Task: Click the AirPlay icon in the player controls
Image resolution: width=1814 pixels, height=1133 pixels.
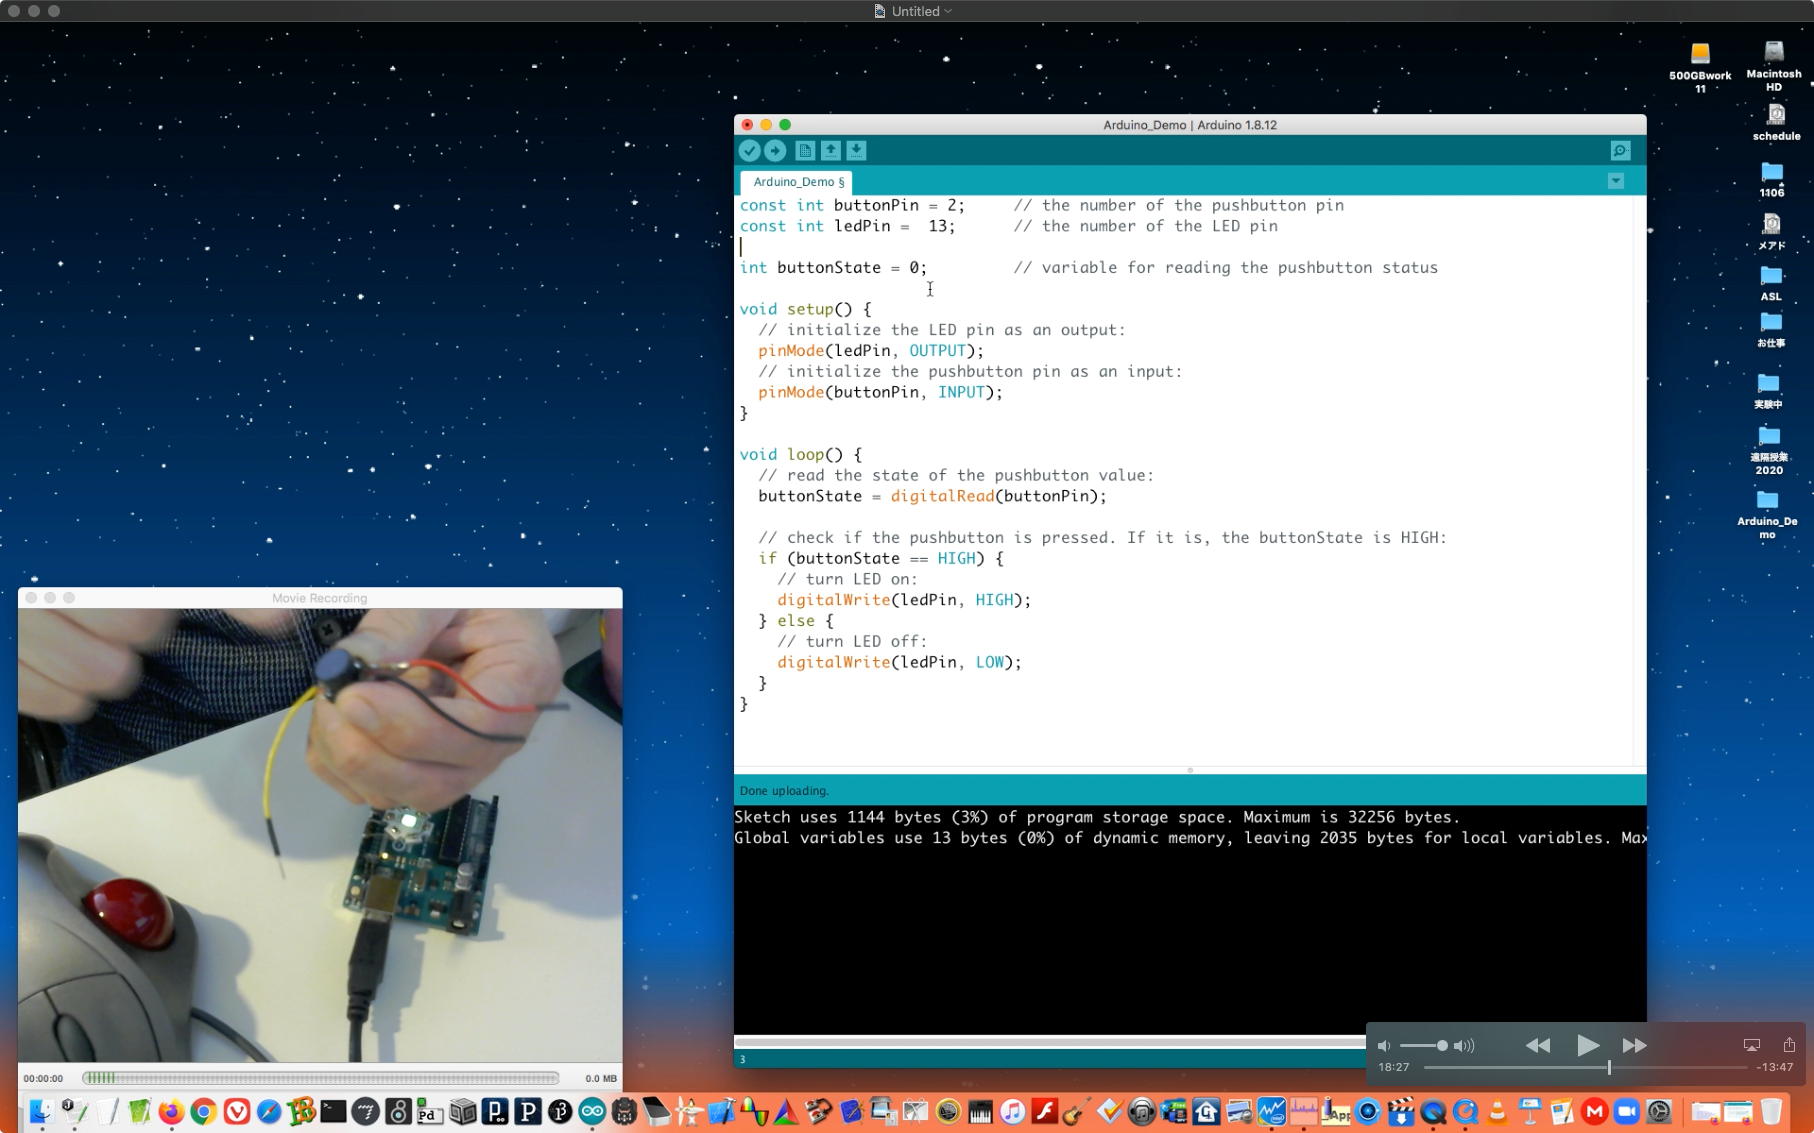Action: [1752, 1045]
